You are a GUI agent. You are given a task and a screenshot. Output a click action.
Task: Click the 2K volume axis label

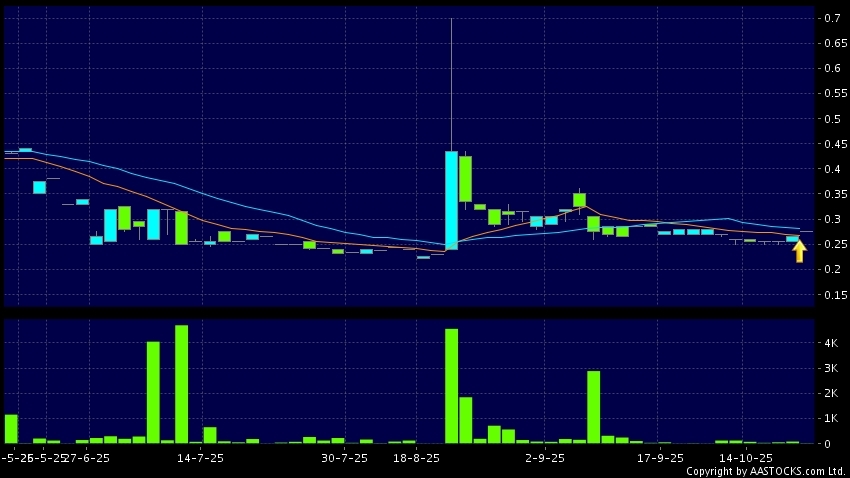(830, 393)
